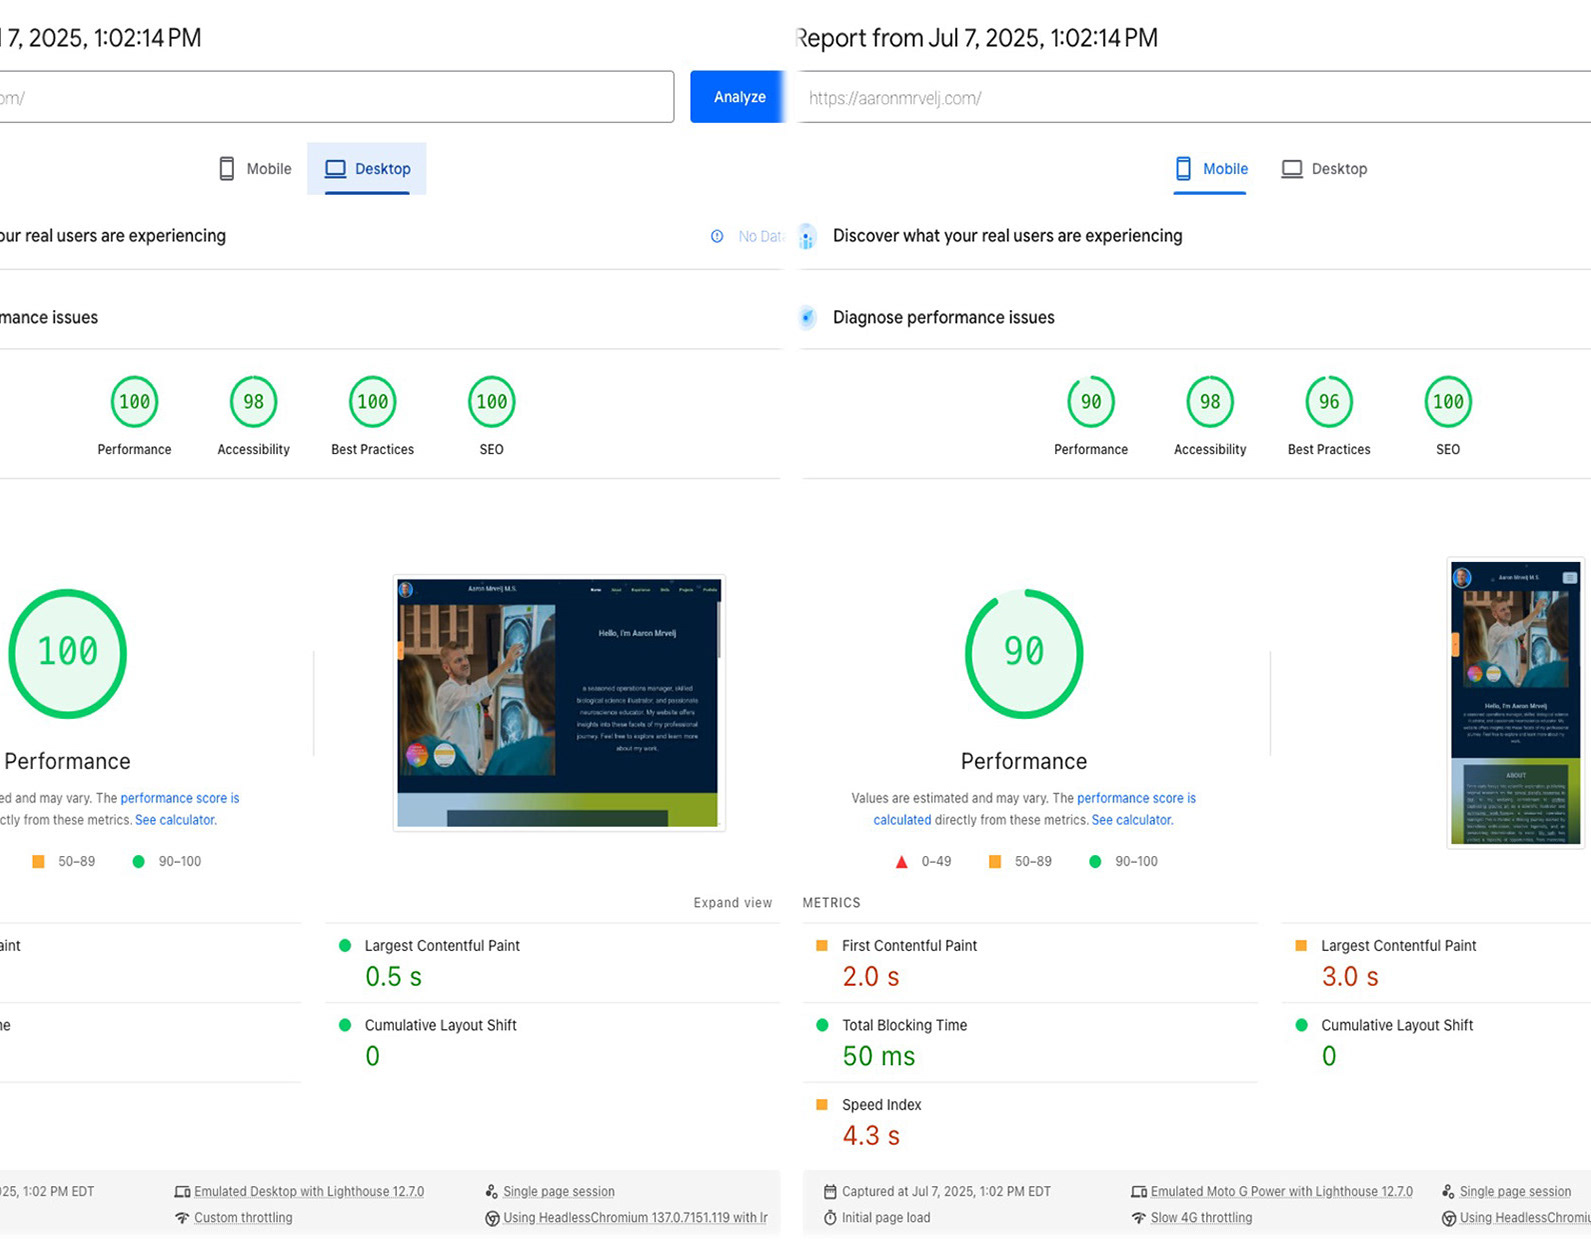Click the device icon beside Emulated Desktop
Screen dimensions: 1591x1244
[182, 1192]
